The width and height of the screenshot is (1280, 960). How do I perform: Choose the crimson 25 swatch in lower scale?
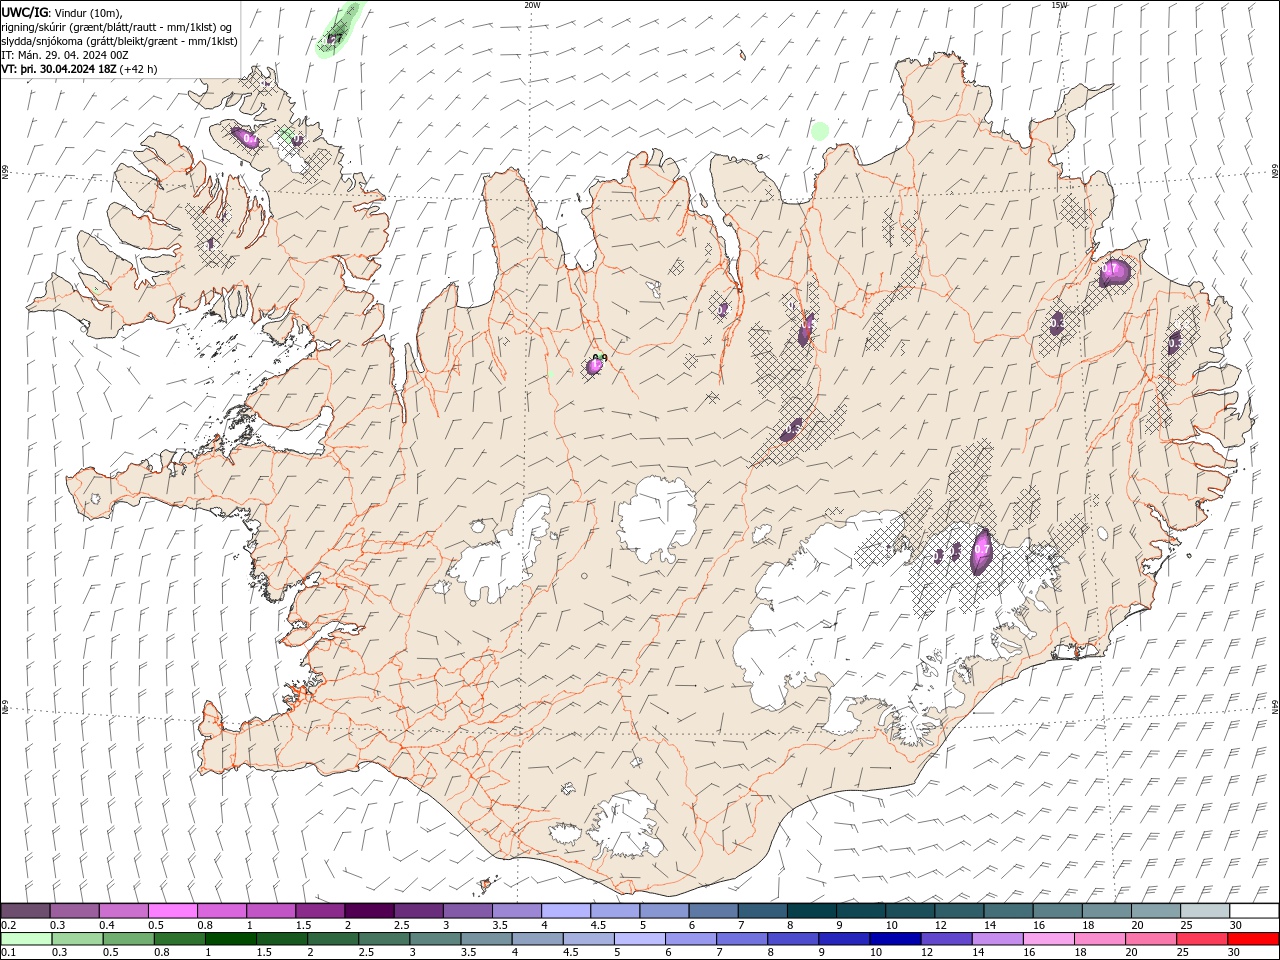click(x=1201, y=939)
